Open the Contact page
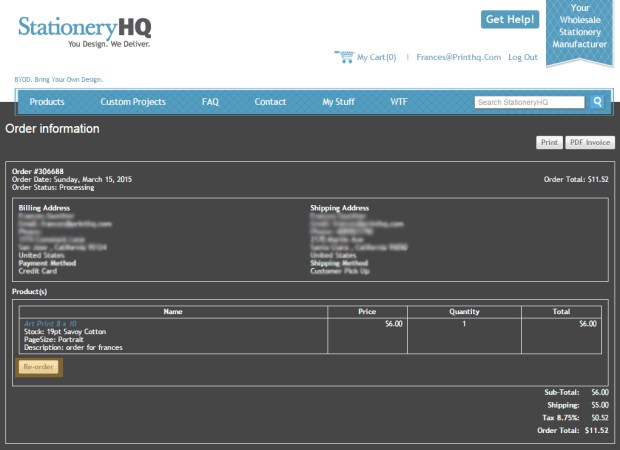 click(270, 102)
